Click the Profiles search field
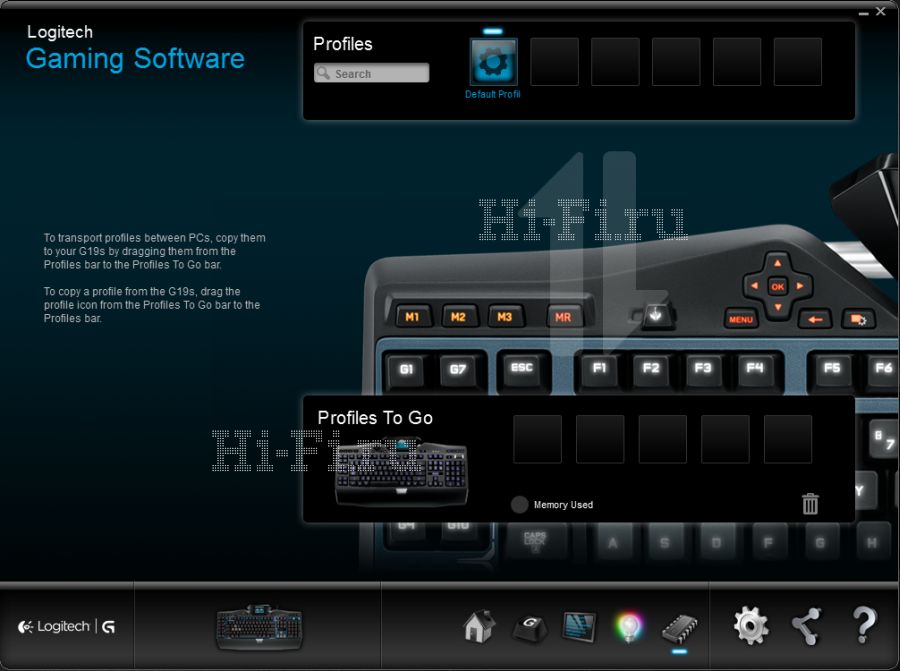Image resolution: width=900 pixels, height=671 pixels. pos(378,74)
